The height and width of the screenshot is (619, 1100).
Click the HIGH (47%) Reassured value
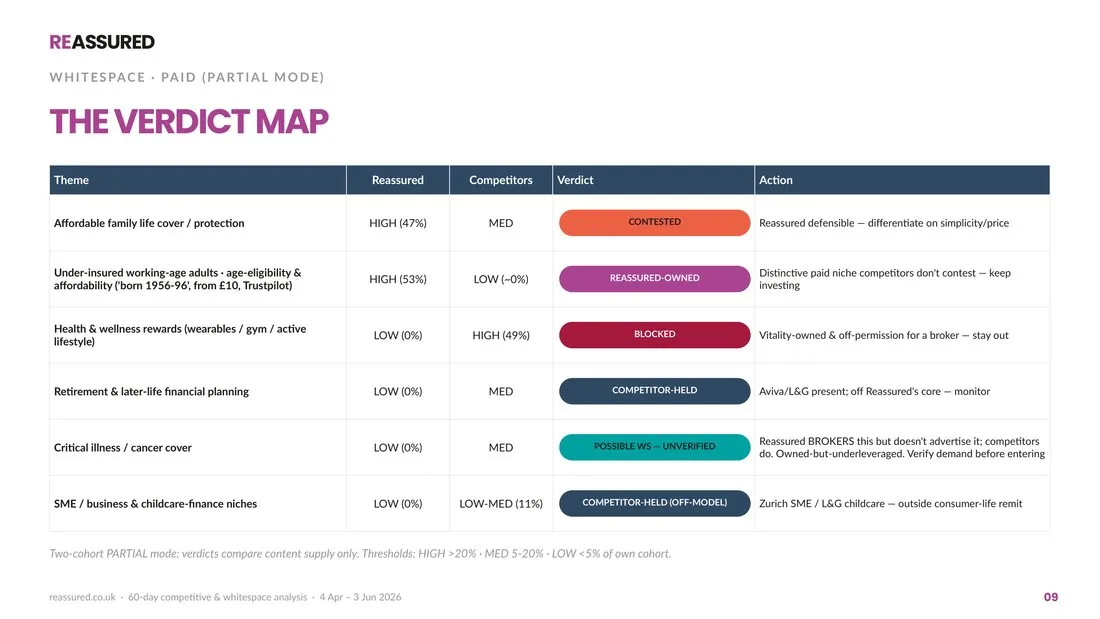398,223
